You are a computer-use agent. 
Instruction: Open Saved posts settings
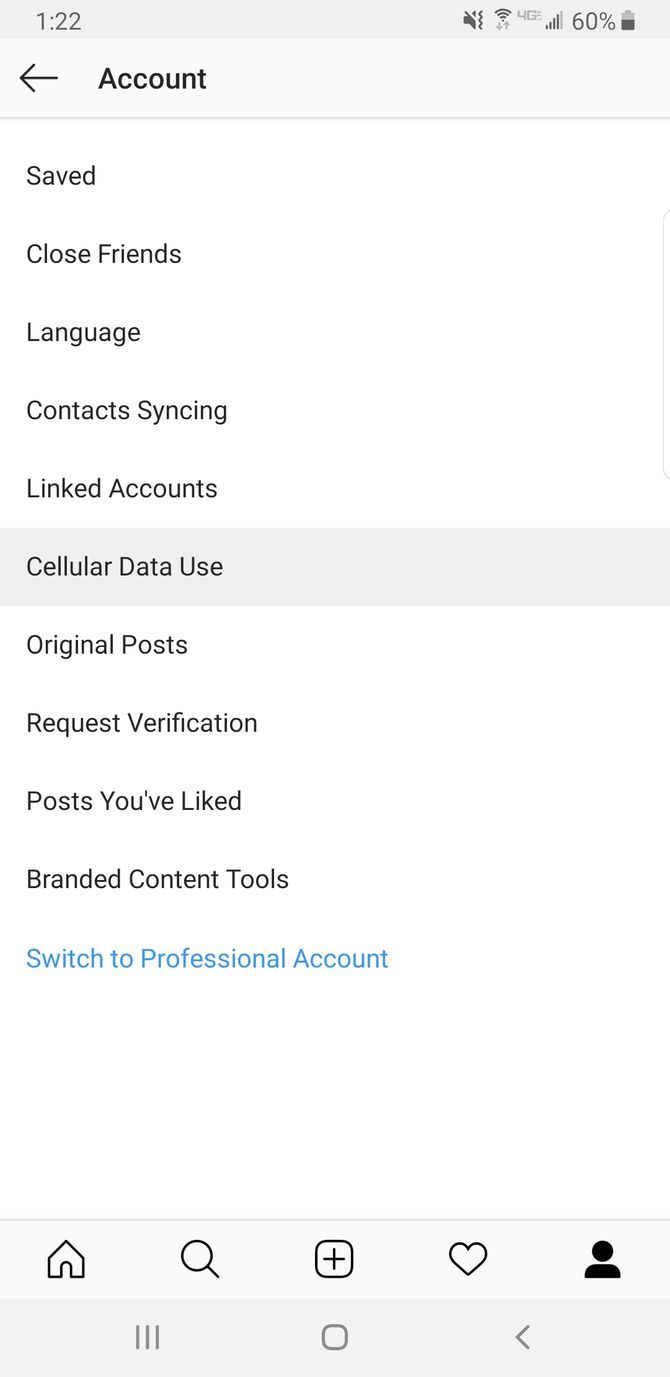pyautogui.click(x=61, y=176)
